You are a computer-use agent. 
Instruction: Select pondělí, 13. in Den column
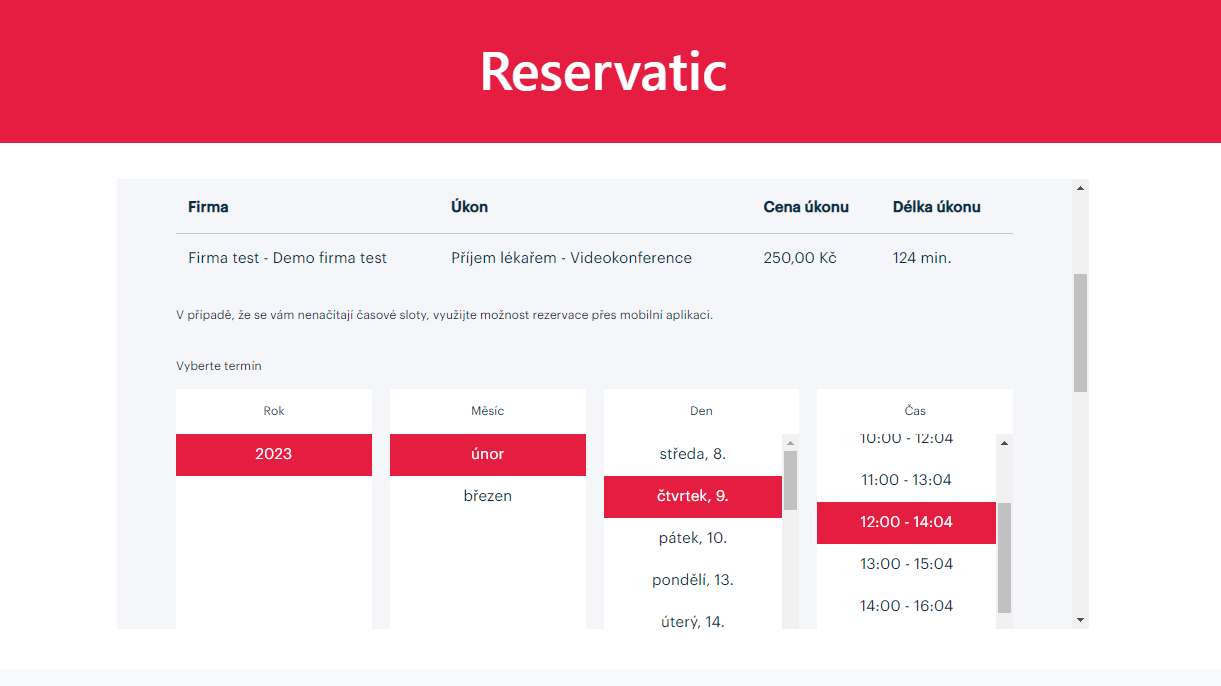[x=692, y=580]
